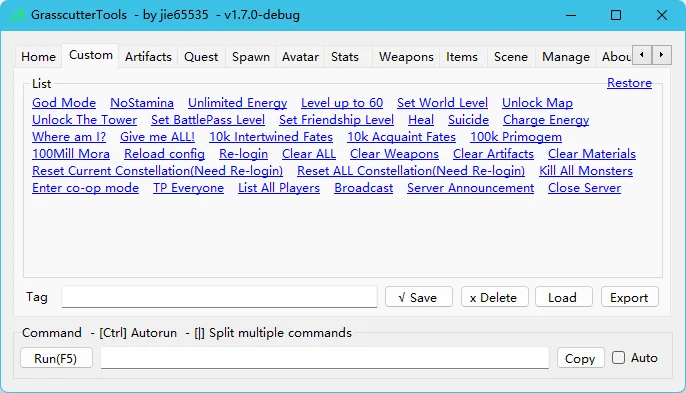Click the Restore link
This screenshot has width=686, height=393.
click(629, 83)
